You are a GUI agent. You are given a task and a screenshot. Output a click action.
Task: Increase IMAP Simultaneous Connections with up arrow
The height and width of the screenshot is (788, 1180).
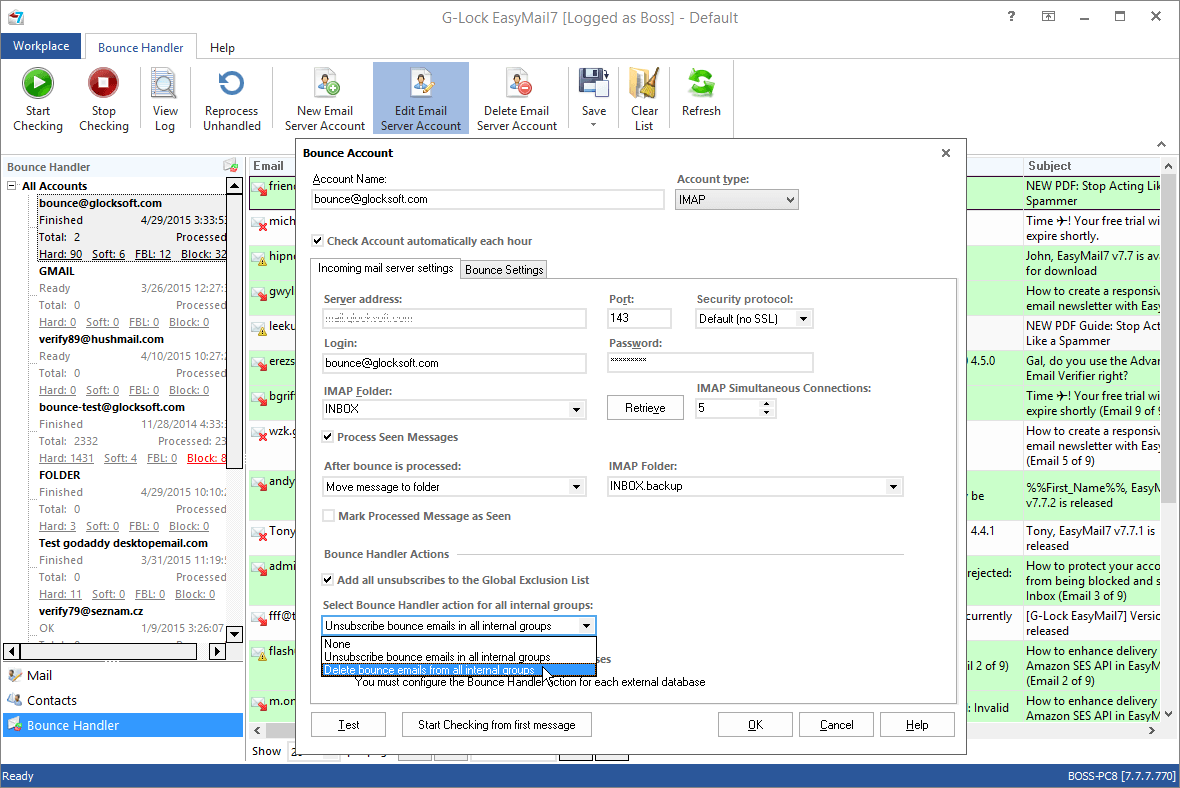[767, 404]
